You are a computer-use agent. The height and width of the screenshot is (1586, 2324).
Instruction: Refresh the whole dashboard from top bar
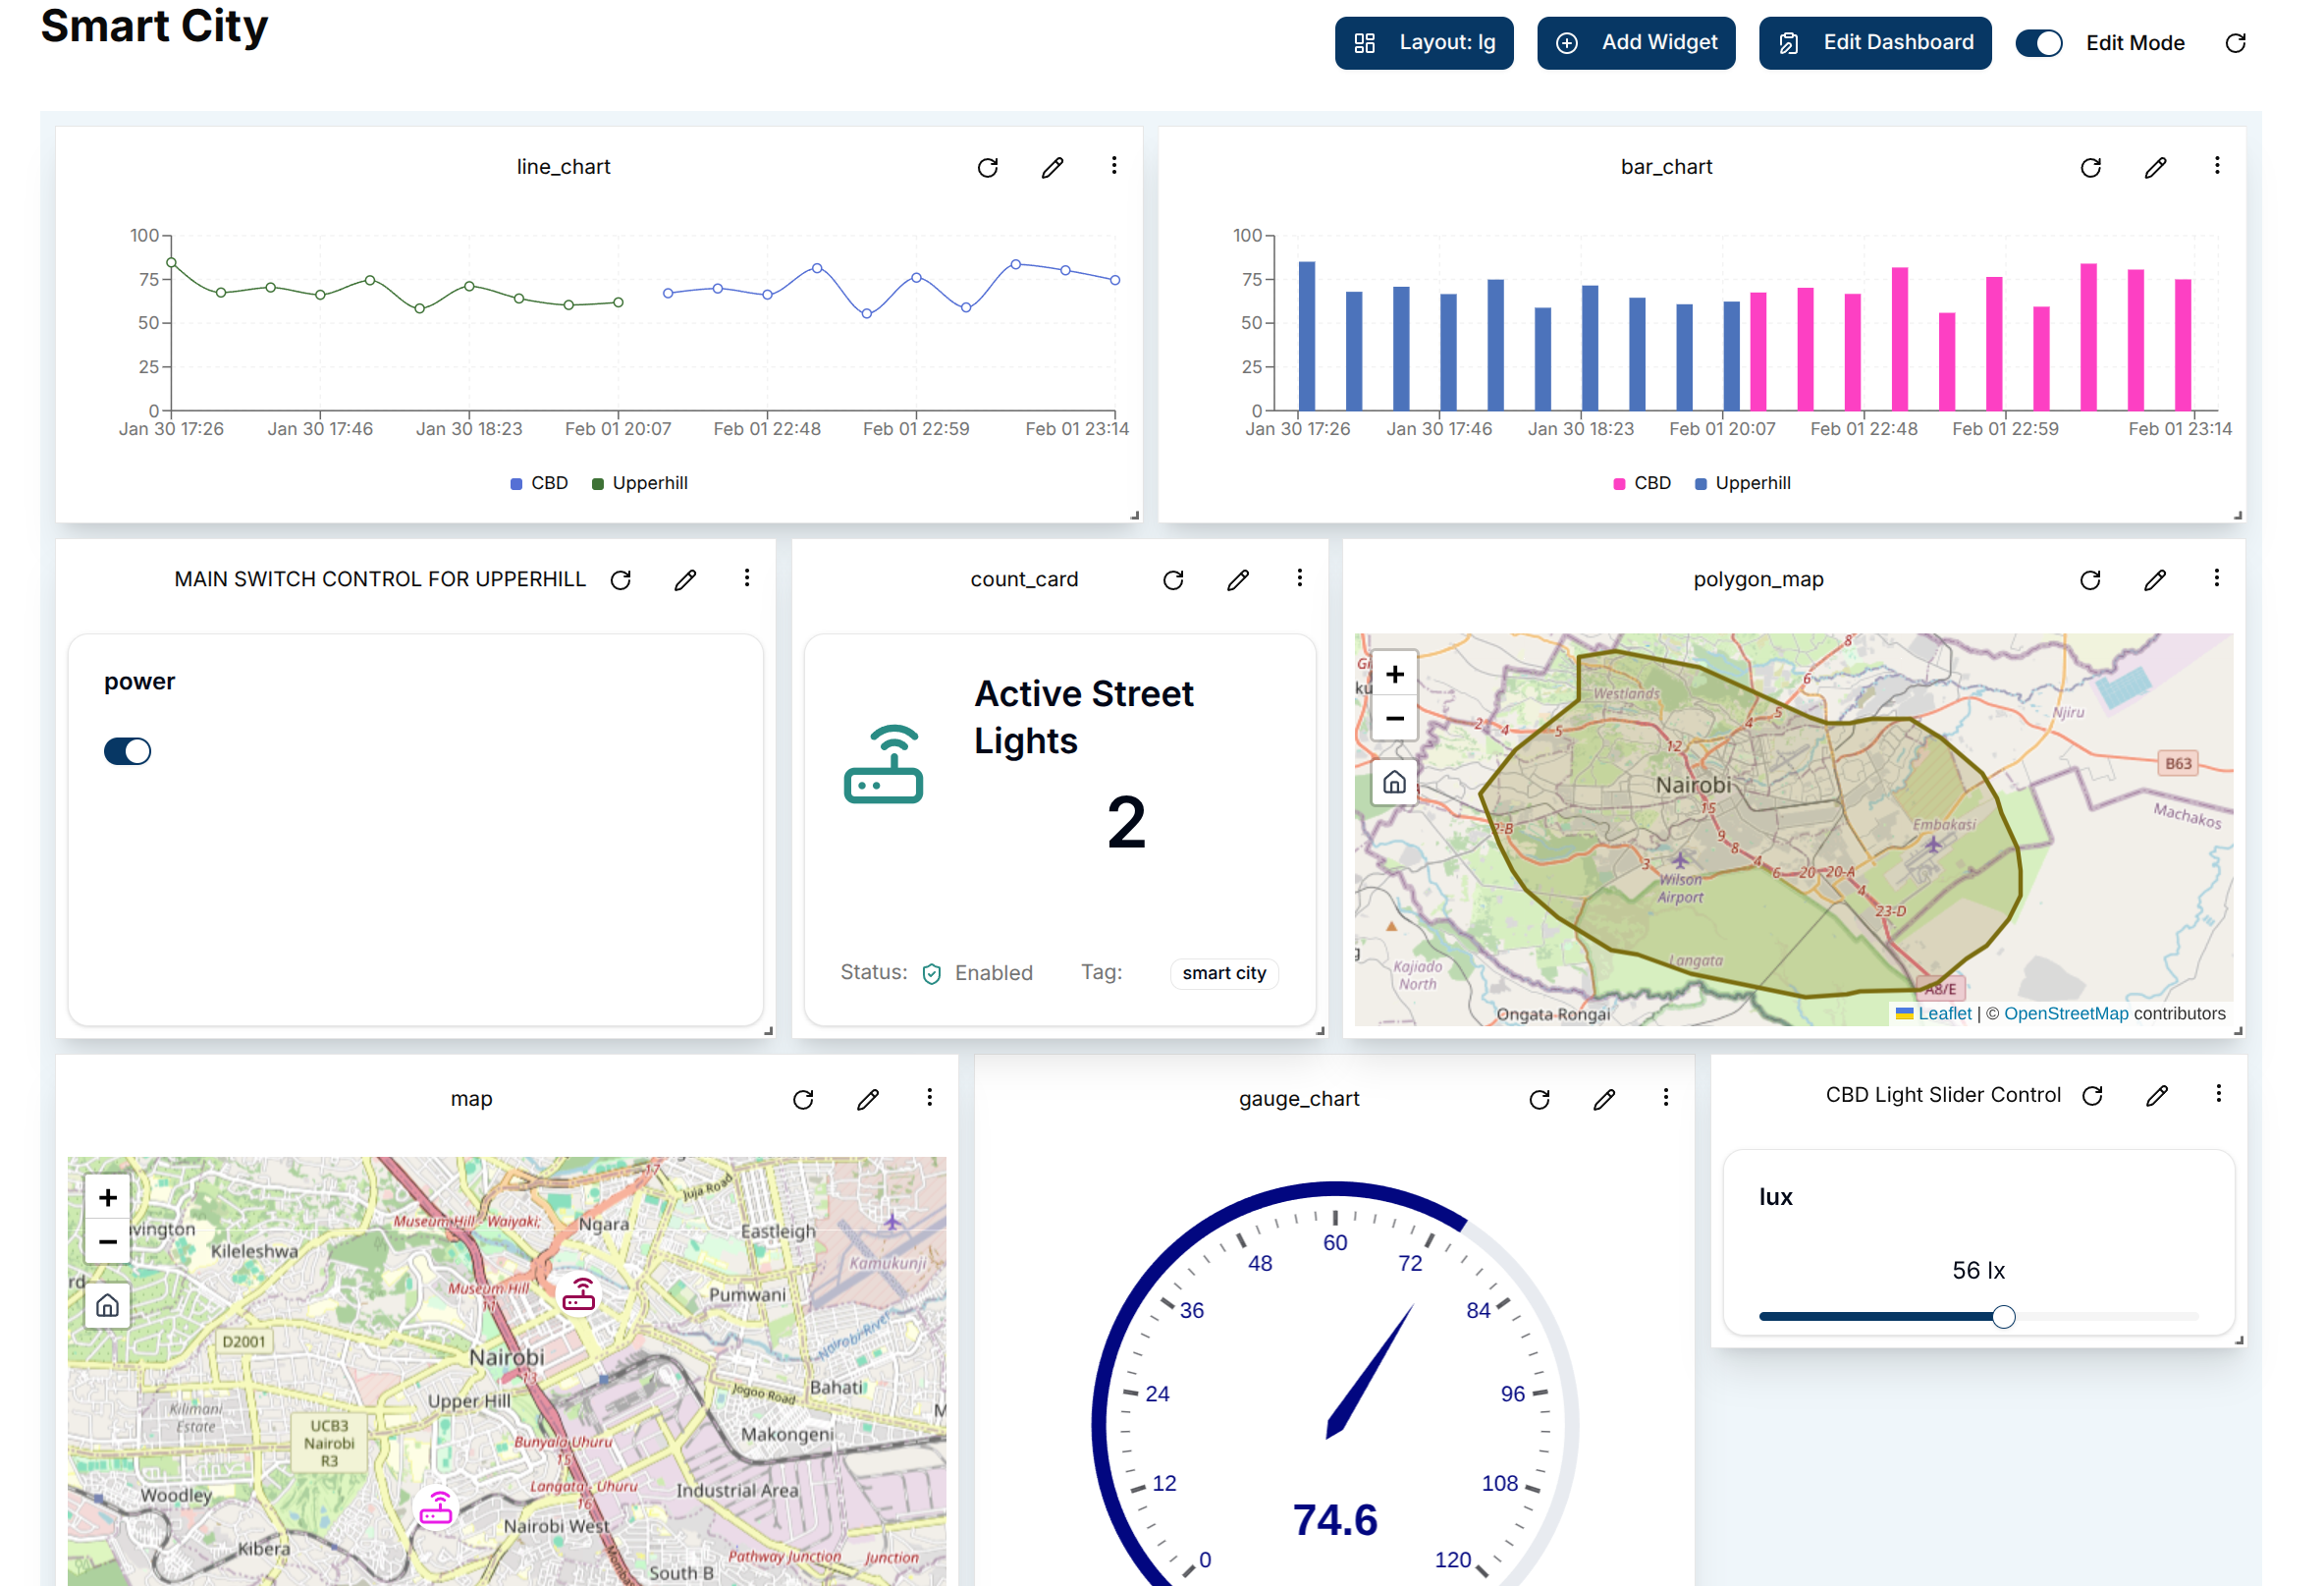2235,42
